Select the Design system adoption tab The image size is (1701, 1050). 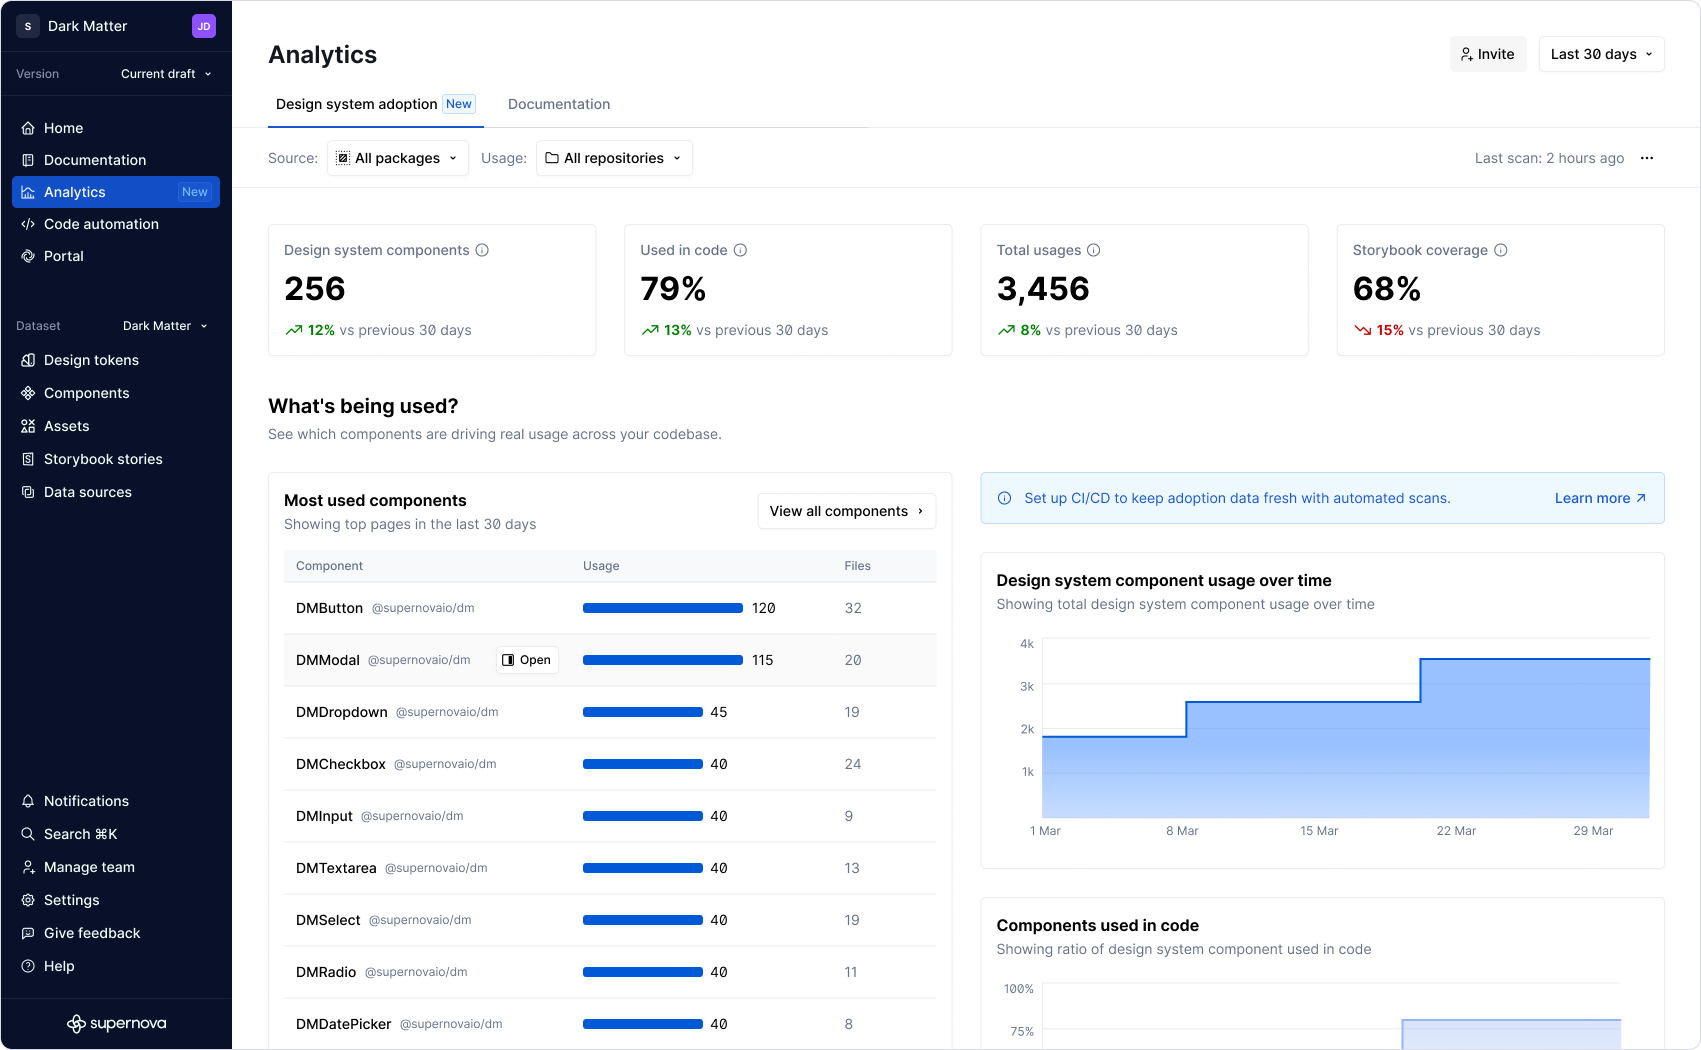point(376,104)
